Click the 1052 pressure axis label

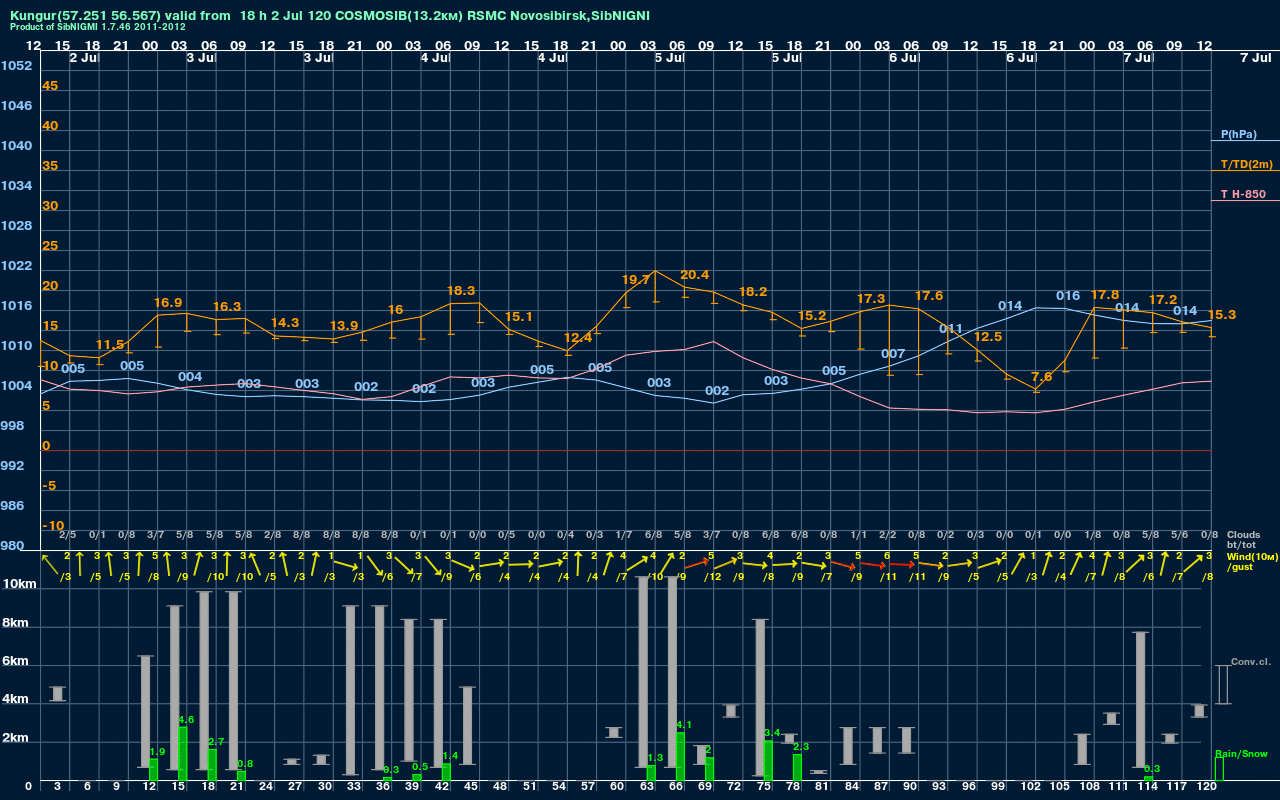16,66
